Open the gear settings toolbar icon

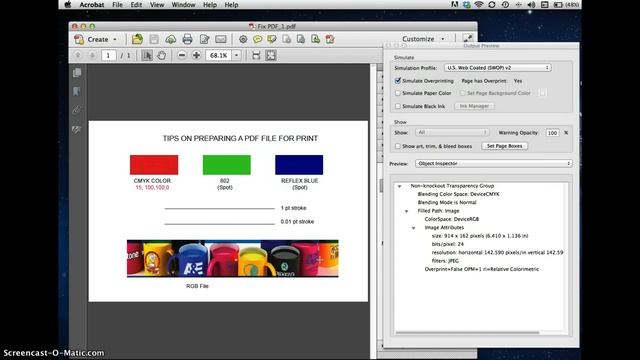coord(243,39)
